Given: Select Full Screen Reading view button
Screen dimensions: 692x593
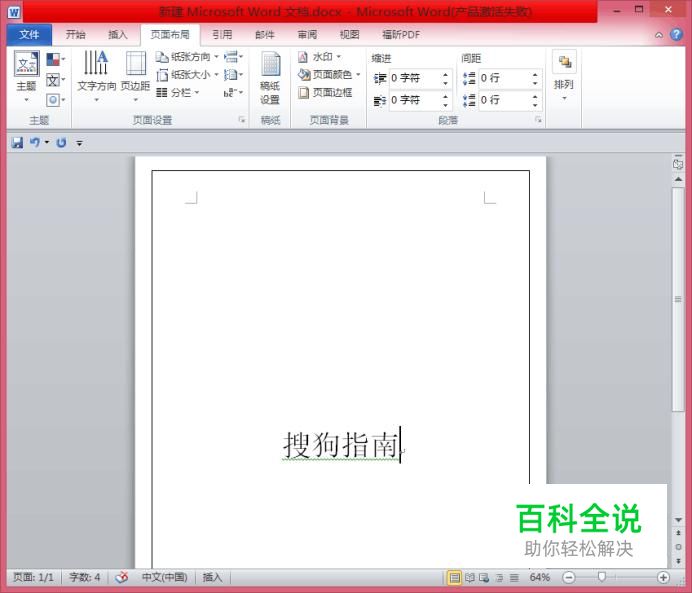Looking at the screenshot, I should (x=470, y=577).
